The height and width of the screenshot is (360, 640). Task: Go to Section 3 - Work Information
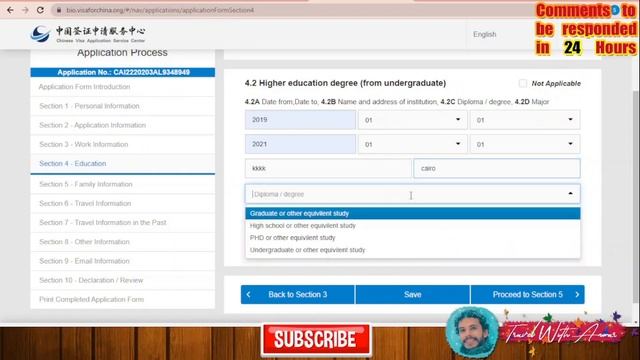point(122,144)
